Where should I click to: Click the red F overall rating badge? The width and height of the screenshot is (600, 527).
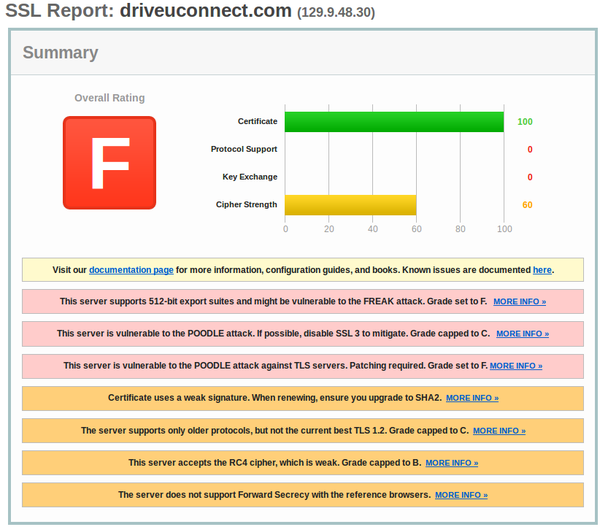pos(109,163)
